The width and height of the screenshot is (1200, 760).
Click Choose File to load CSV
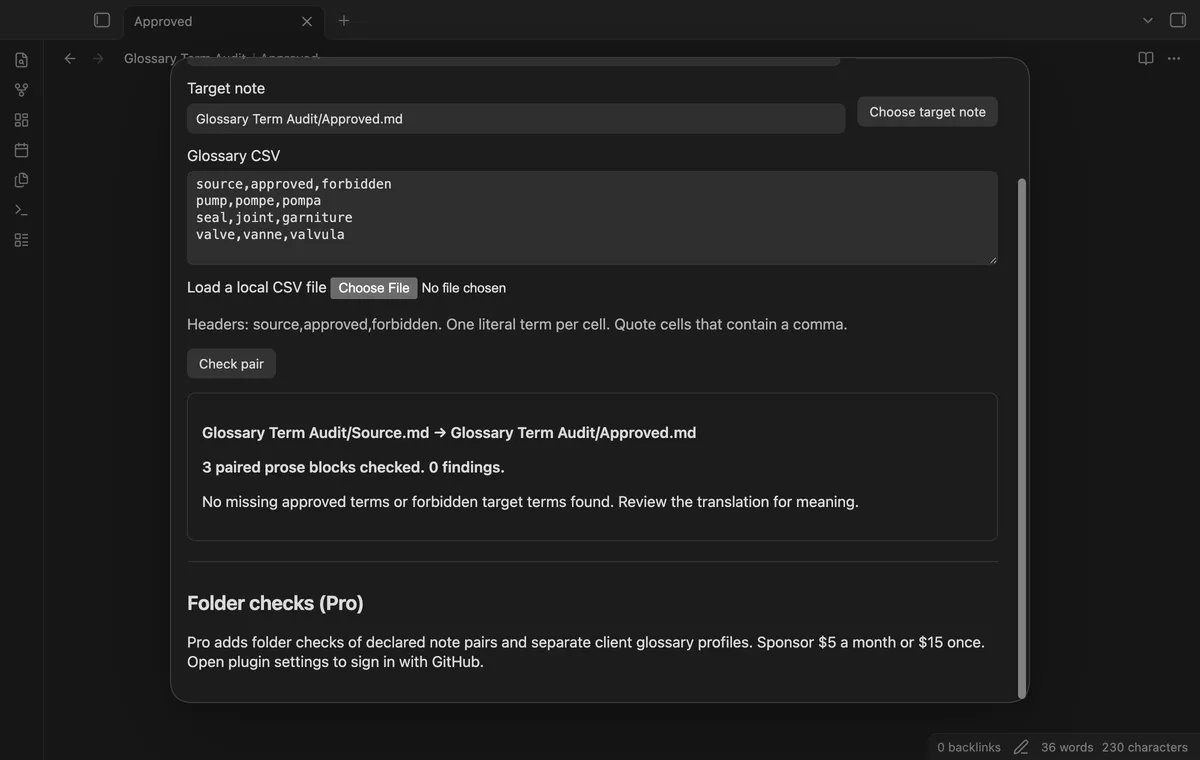click(374, 288)
